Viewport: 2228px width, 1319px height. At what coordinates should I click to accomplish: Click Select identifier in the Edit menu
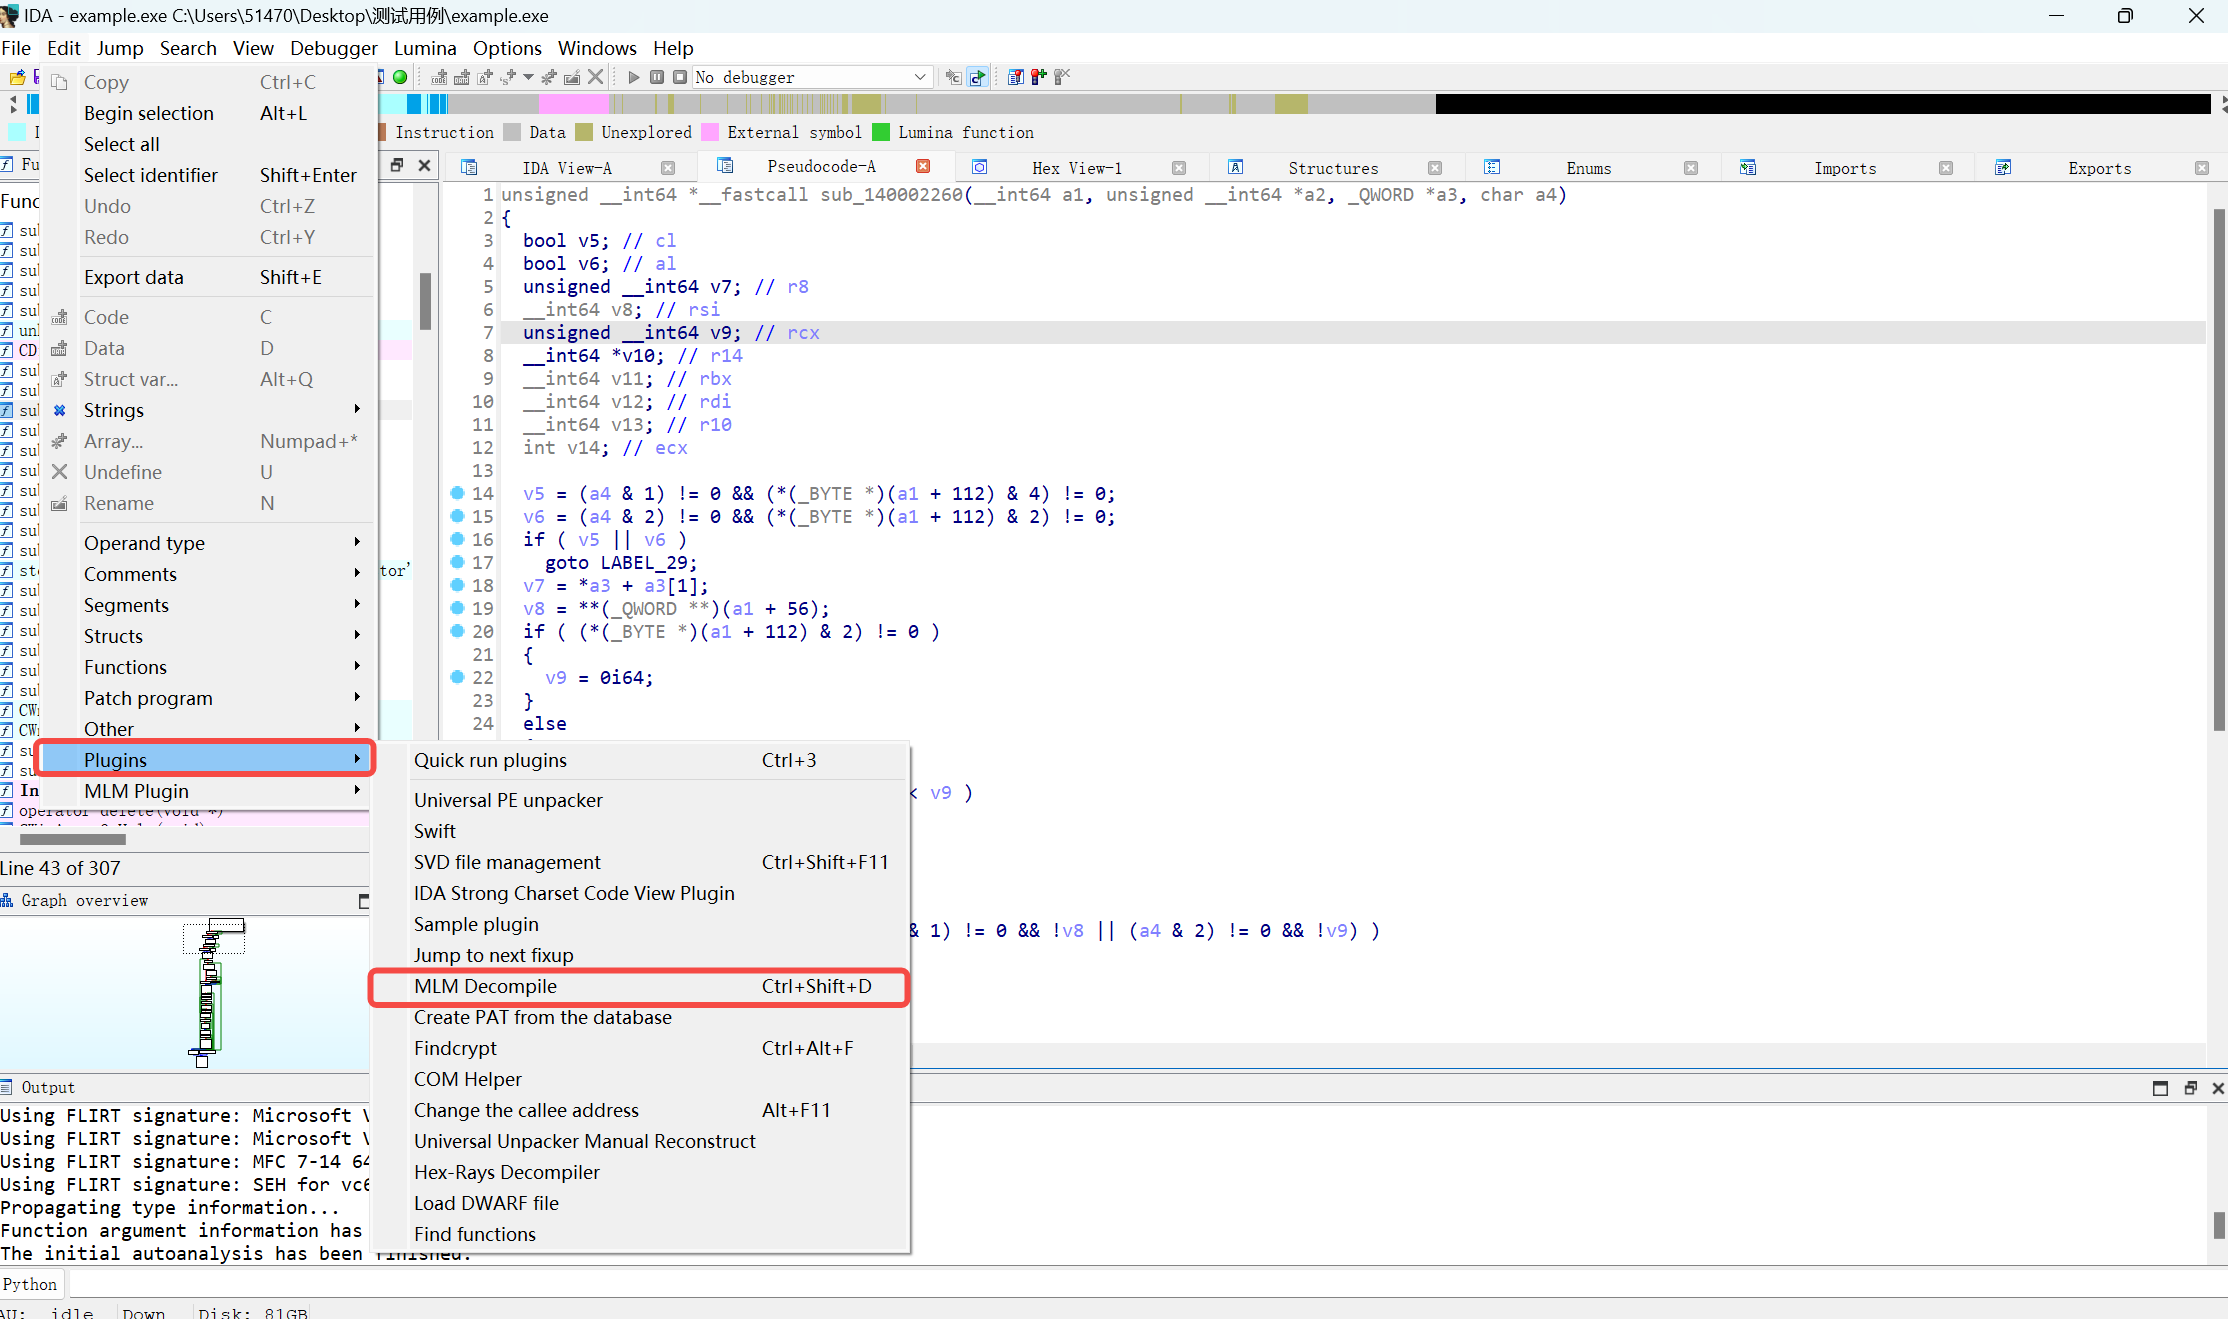tap(208, 175)
